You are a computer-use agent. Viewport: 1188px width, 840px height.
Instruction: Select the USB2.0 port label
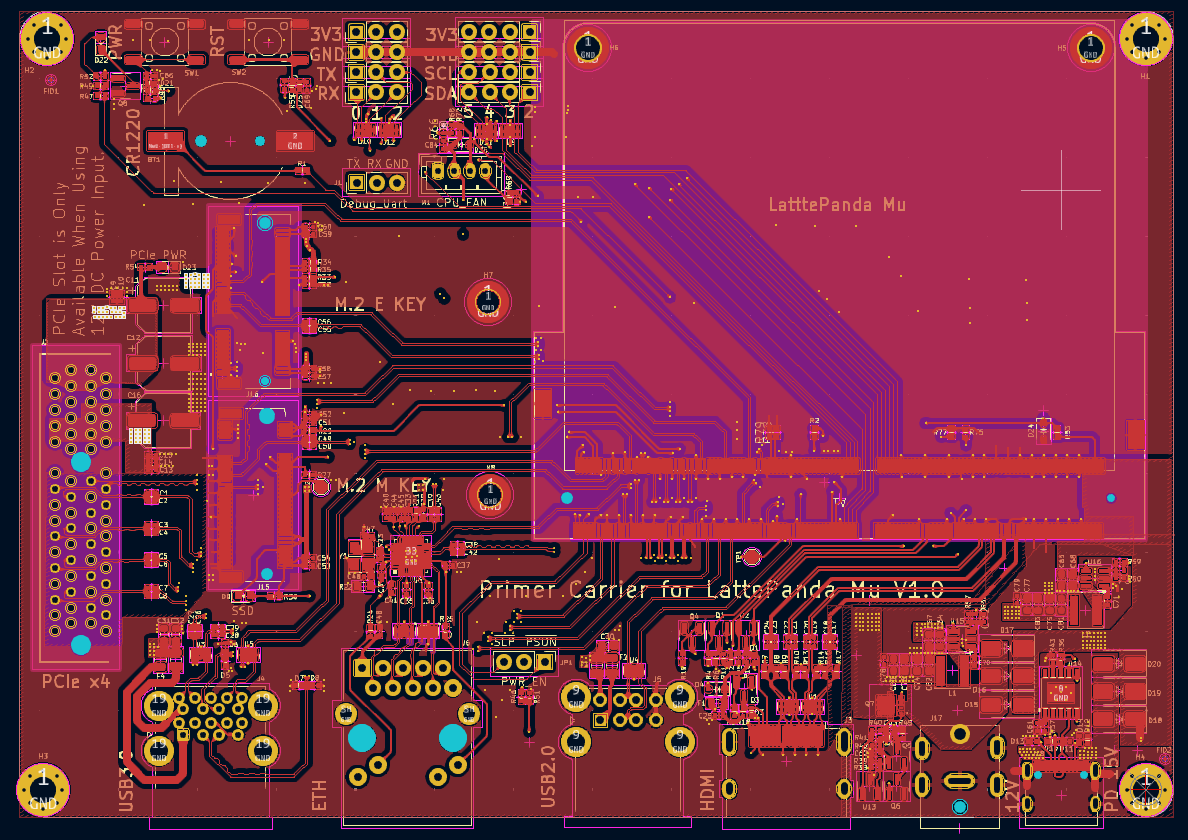pyautogui.click(x=548, y=776)
